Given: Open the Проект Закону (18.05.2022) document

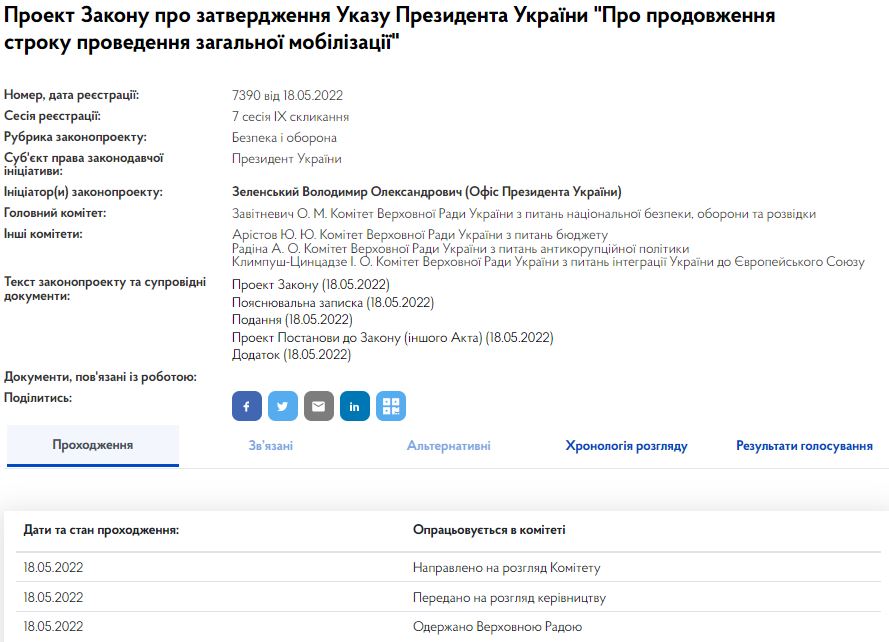Looking at the screenshot, I should (310, 285).
